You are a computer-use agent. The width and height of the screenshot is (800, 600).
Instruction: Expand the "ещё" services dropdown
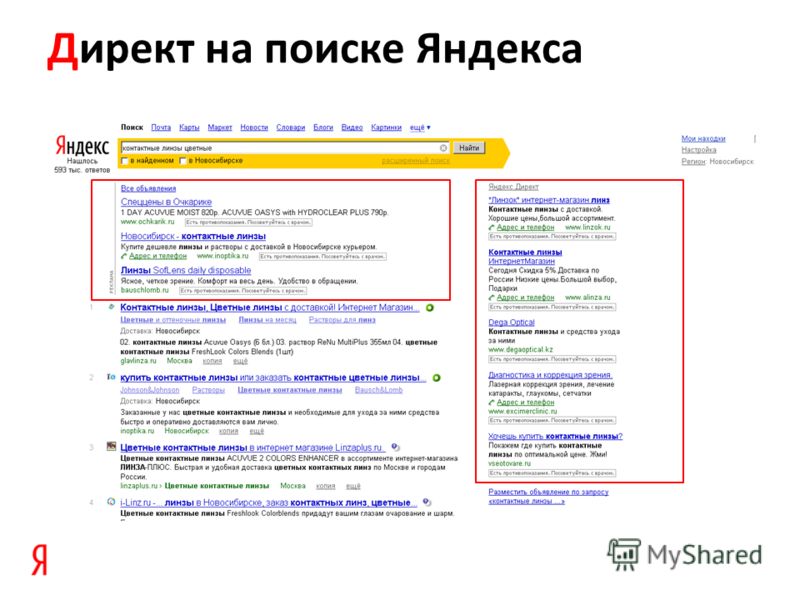420,128
